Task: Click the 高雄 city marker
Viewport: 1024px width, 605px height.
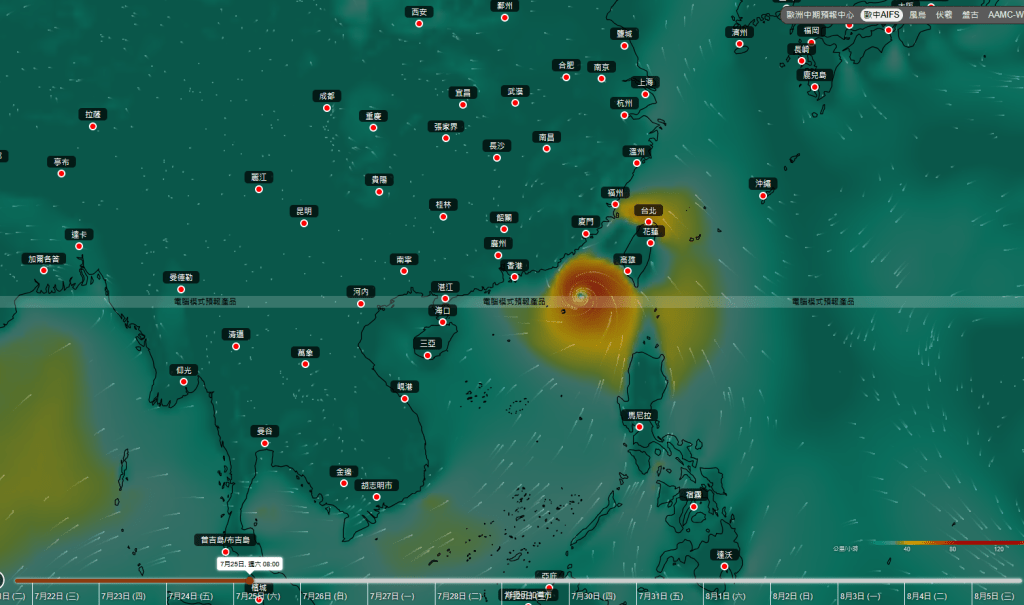Action: pyautogui.click(x=628, y=270)
